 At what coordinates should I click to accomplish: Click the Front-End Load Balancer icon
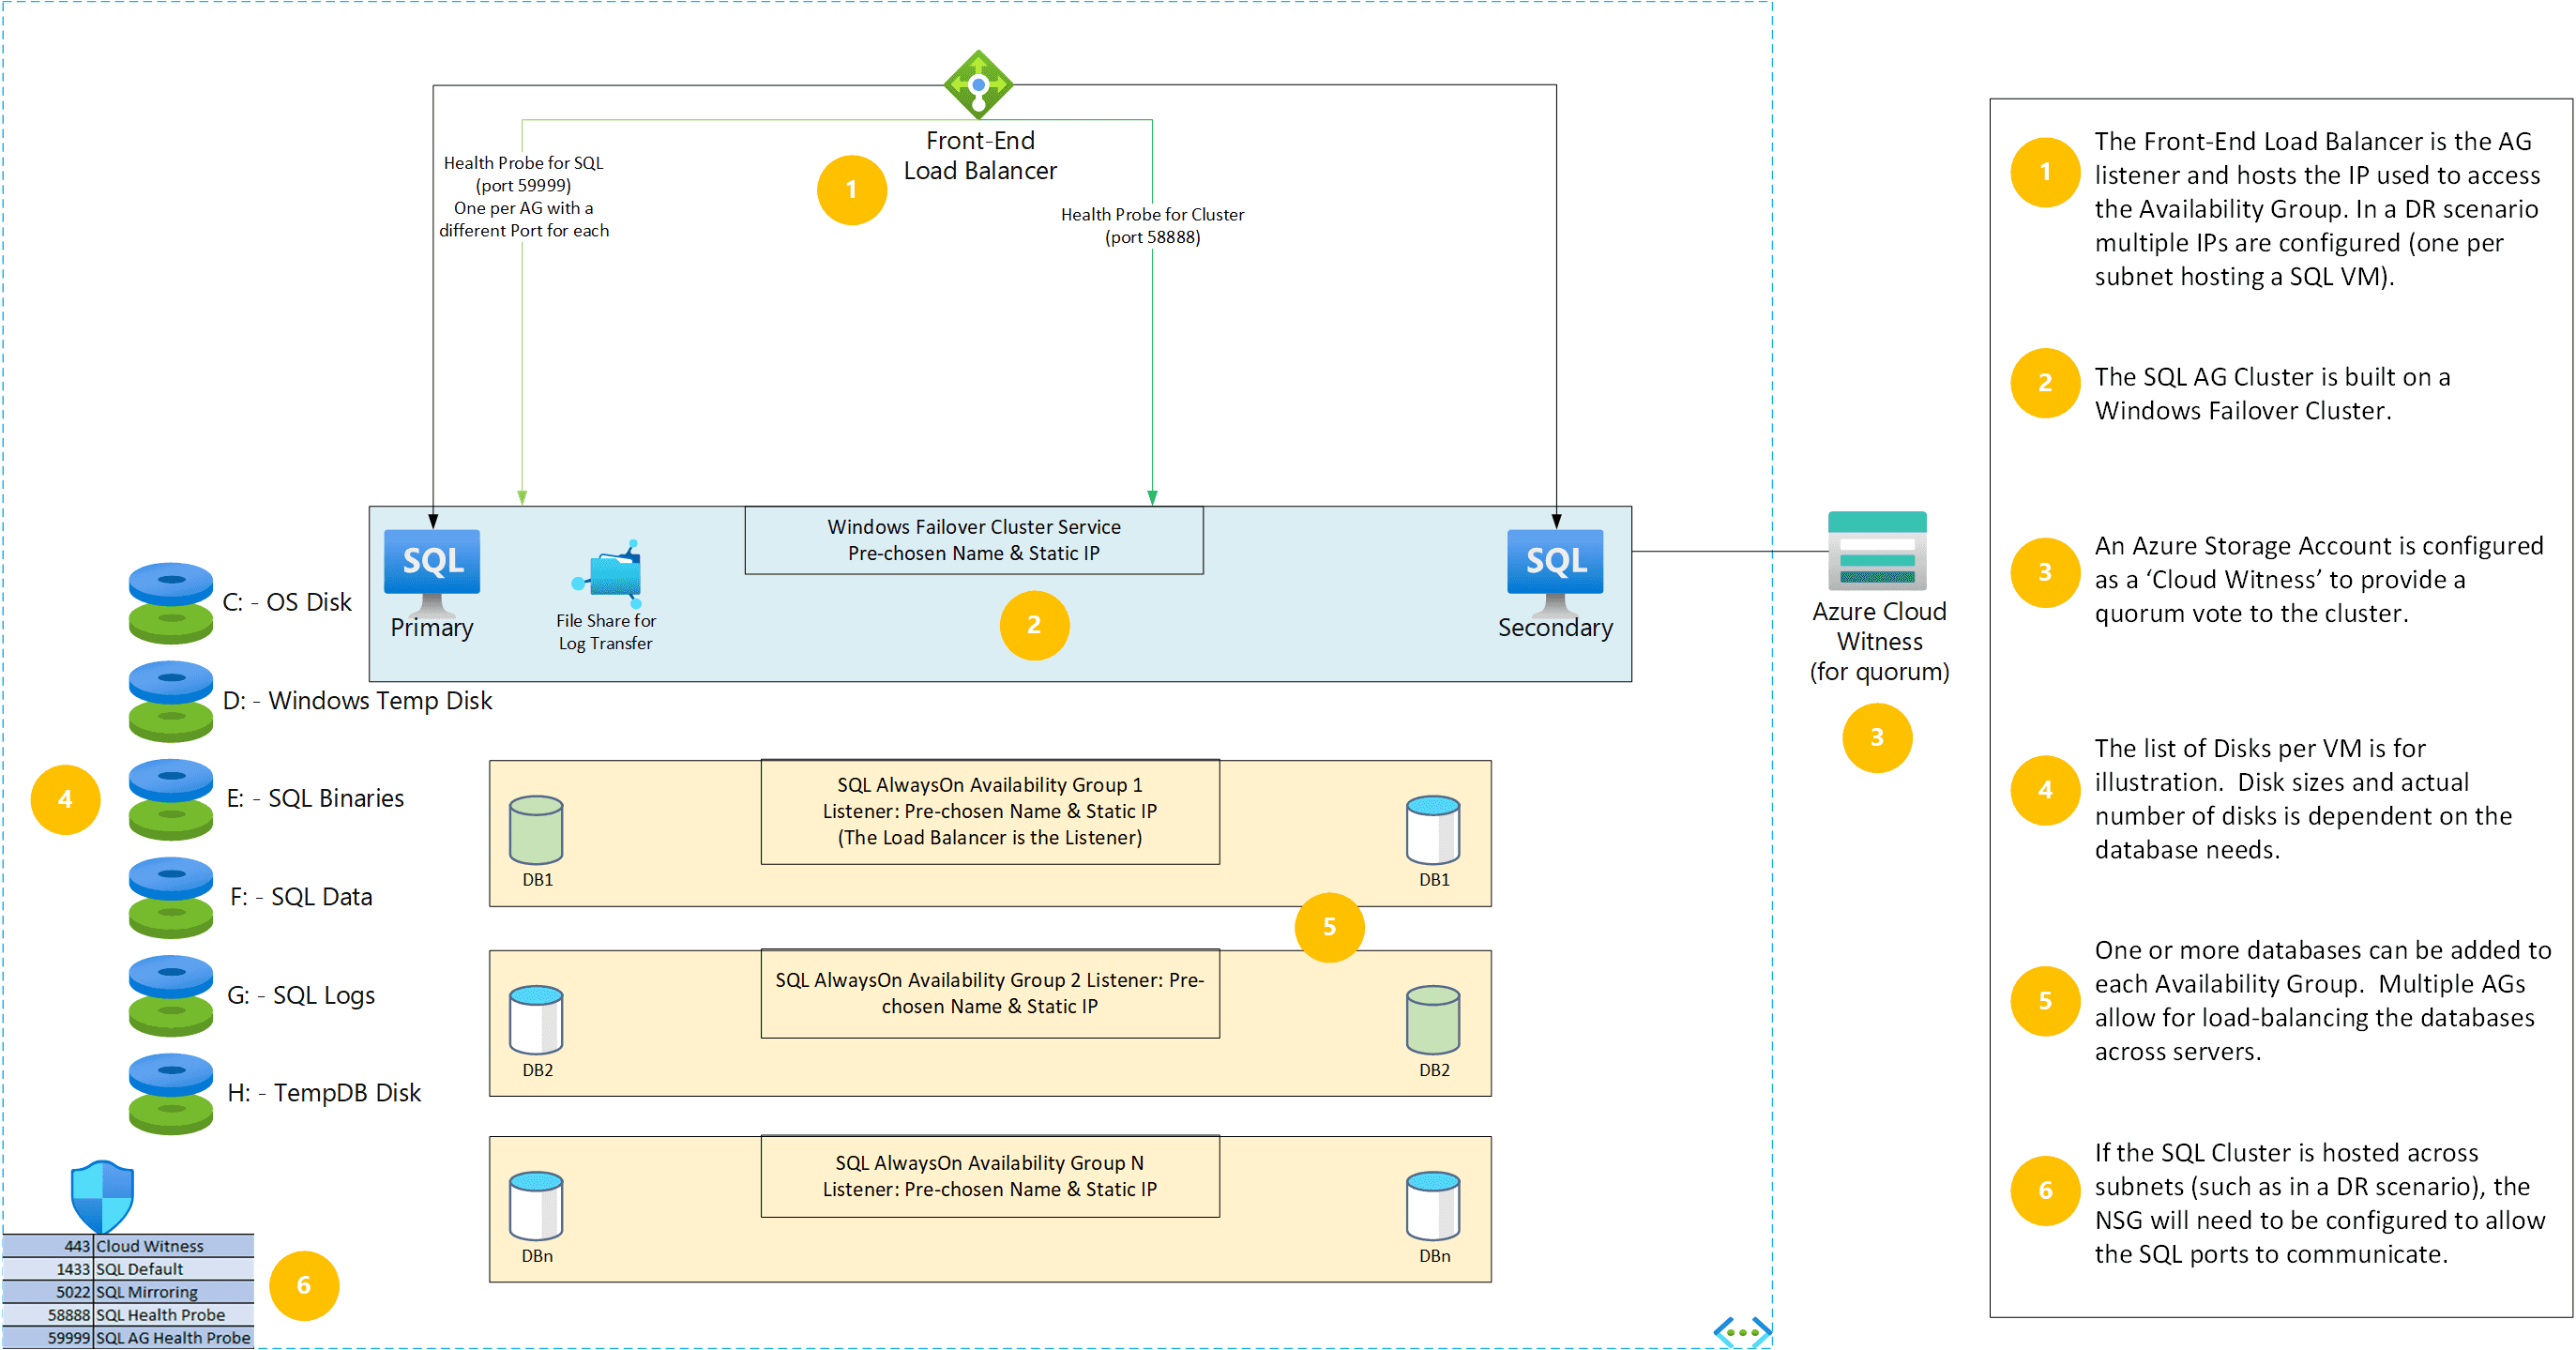point(978,85)
